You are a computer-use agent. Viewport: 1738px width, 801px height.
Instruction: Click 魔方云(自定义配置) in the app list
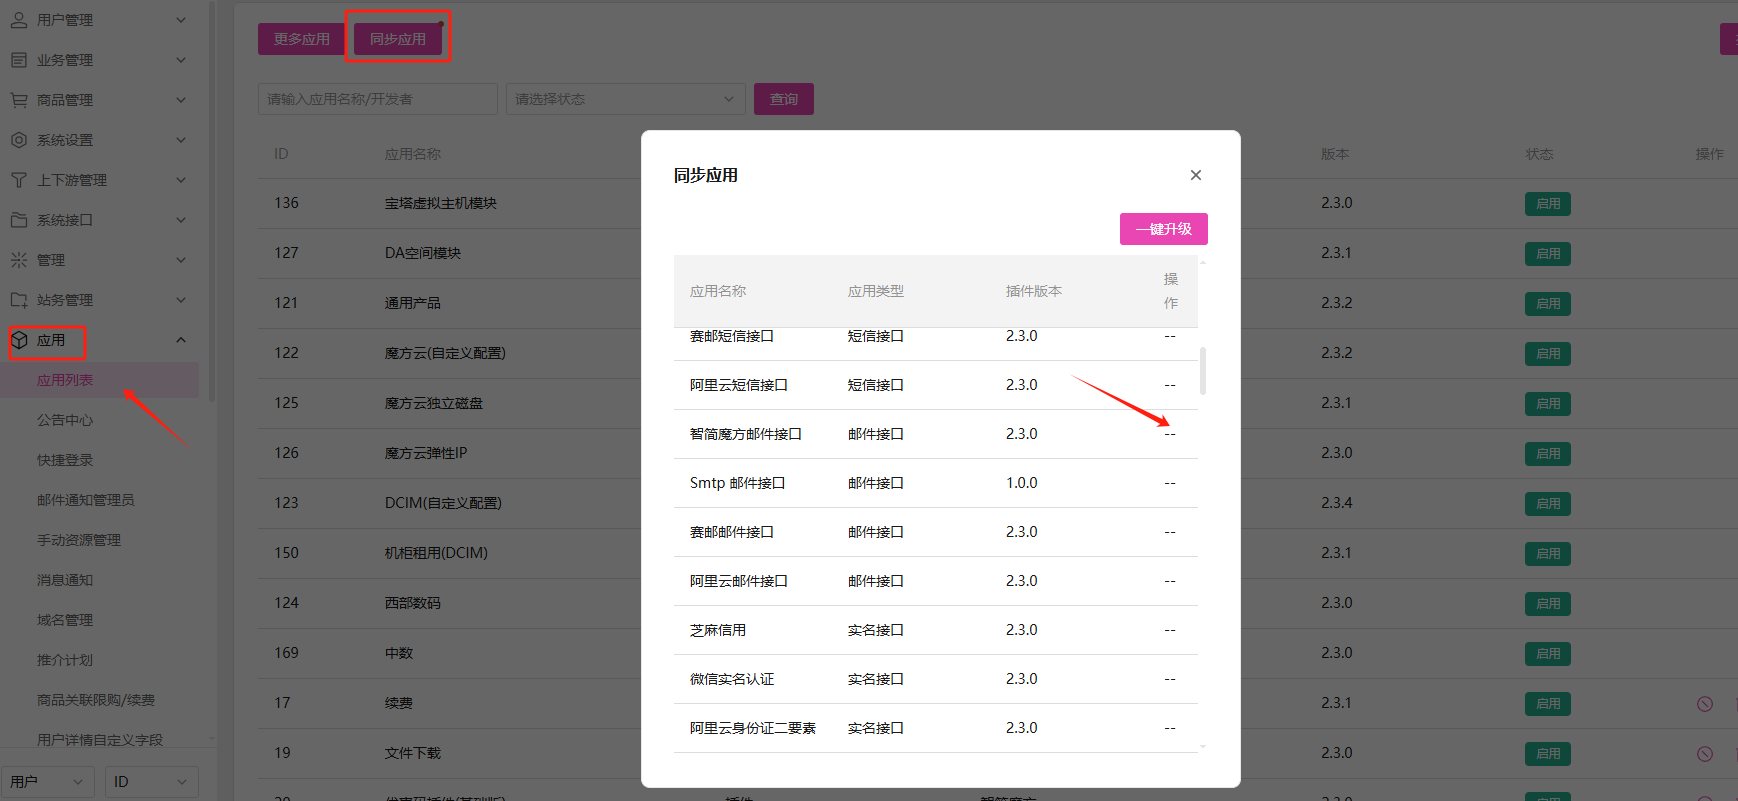445,353
